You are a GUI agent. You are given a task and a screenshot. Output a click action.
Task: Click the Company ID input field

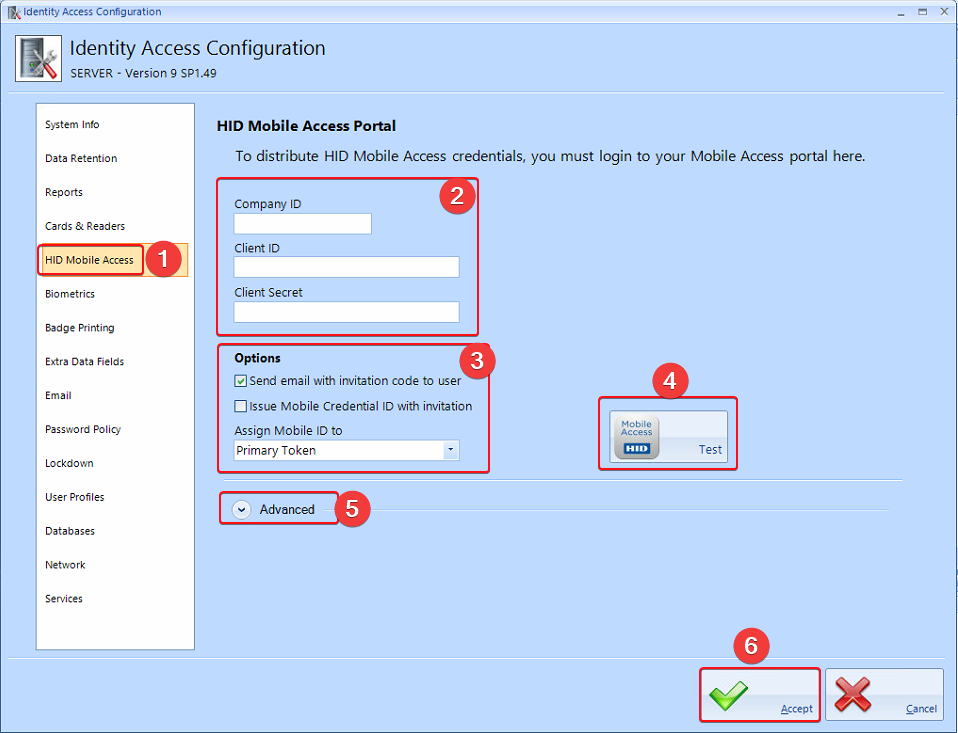pos(302,224)
